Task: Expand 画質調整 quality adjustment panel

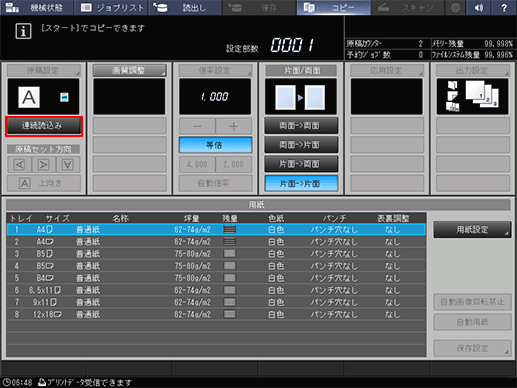Action: coord(129,70)
